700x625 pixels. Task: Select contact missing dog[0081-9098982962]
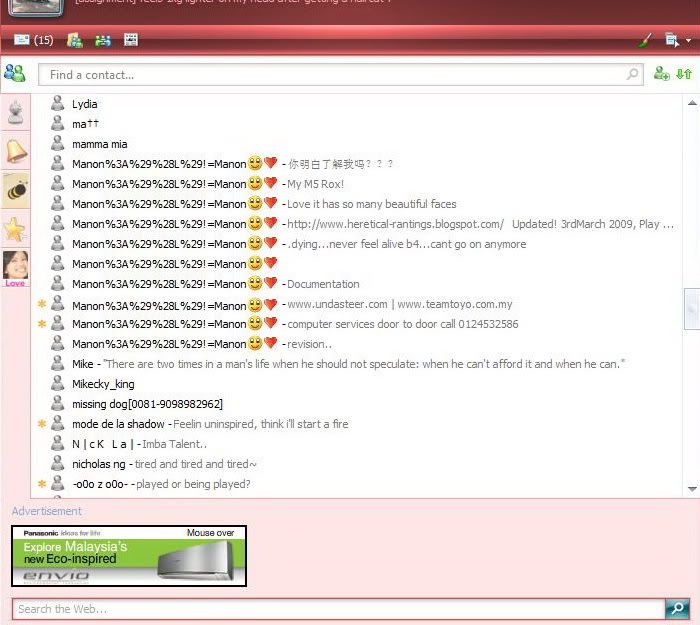click(x=147, y=404)
